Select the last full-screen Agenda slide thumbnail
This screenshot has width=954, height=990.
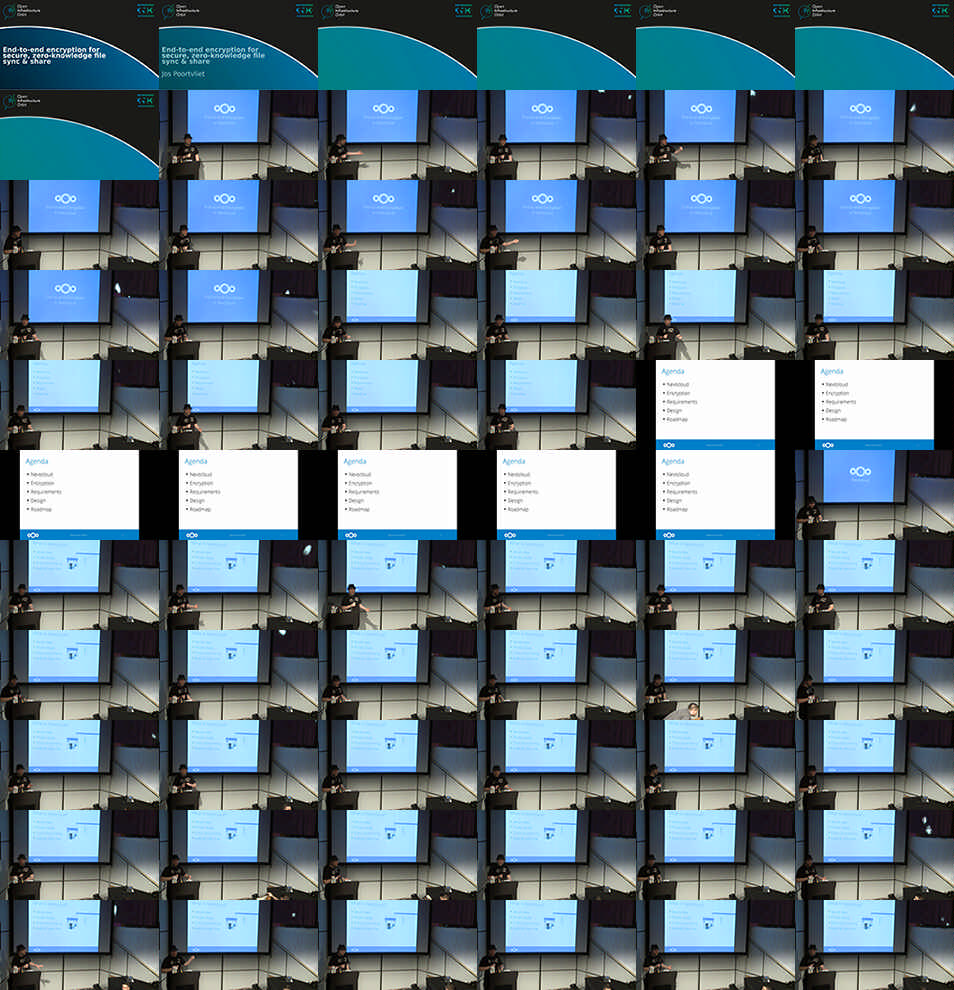point(715,495)
